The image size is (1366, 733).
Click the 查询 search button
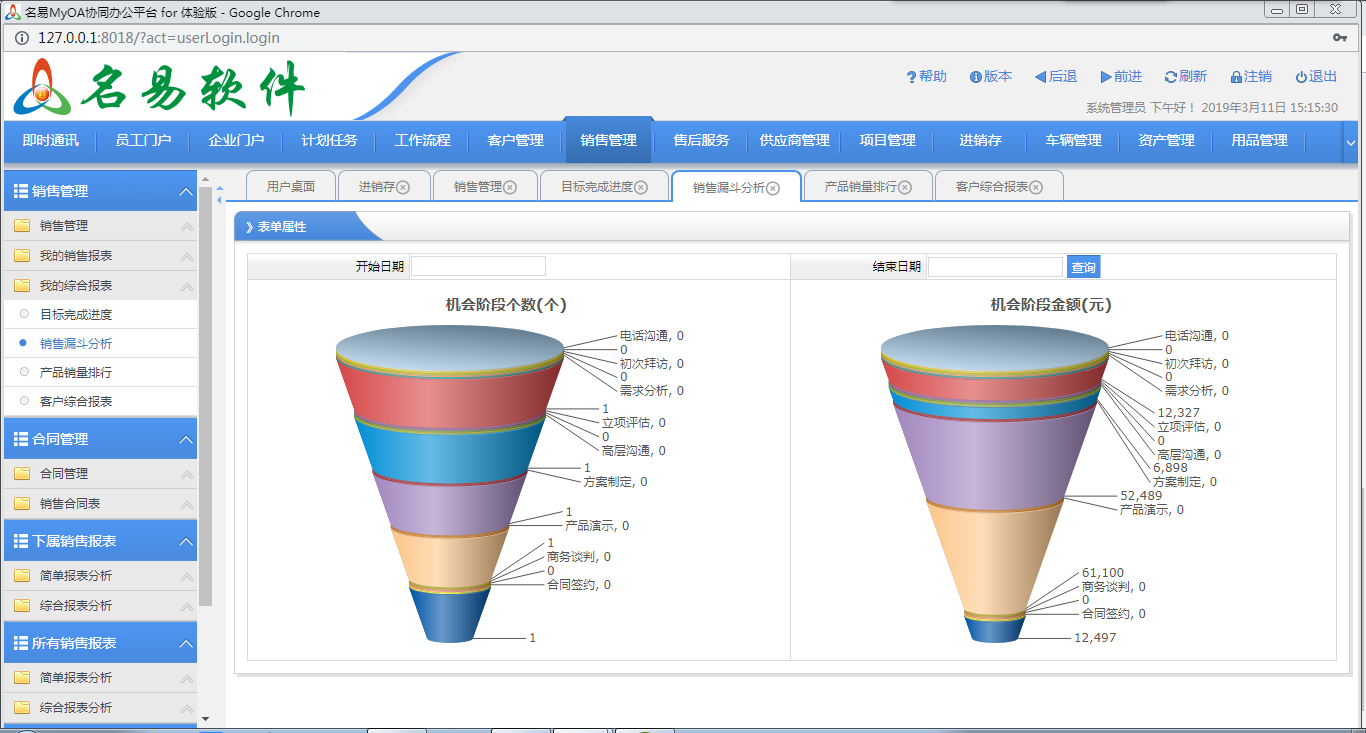click(x=1083, y=267)
